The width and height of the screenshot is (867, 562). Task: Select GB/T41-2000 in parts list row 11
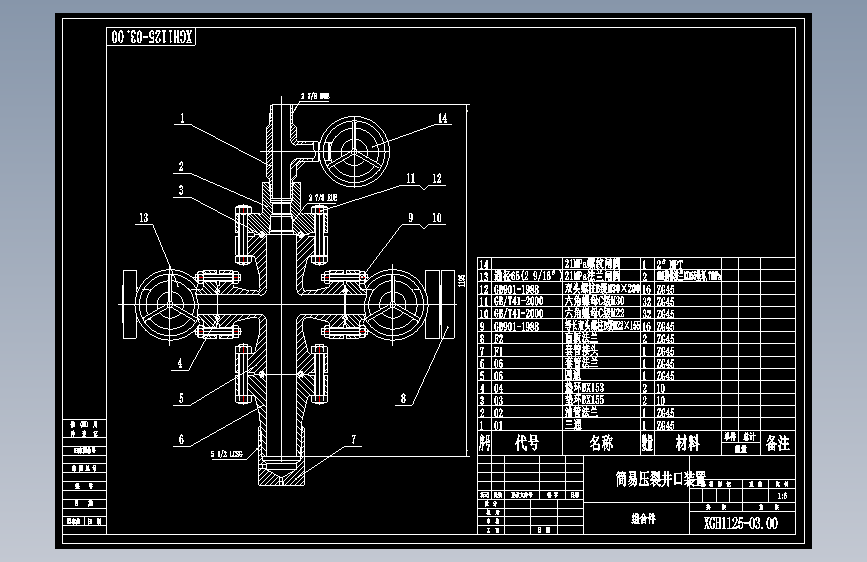[x=519, y=301]
